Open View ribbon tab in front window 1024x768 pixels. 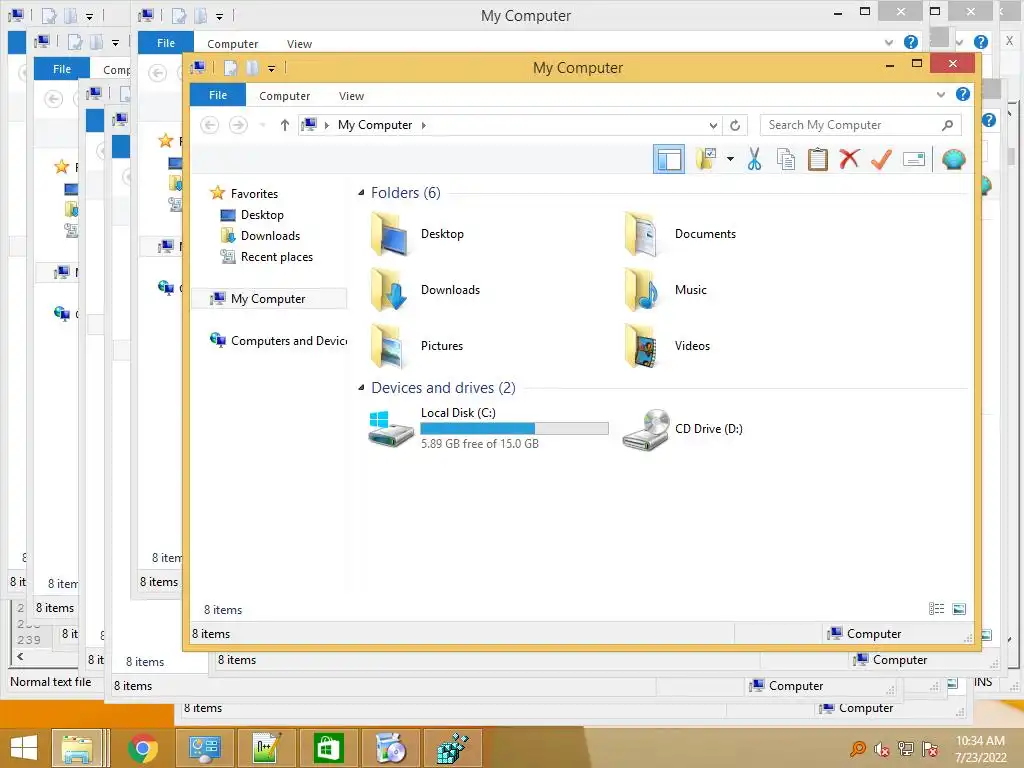(351, 95)
